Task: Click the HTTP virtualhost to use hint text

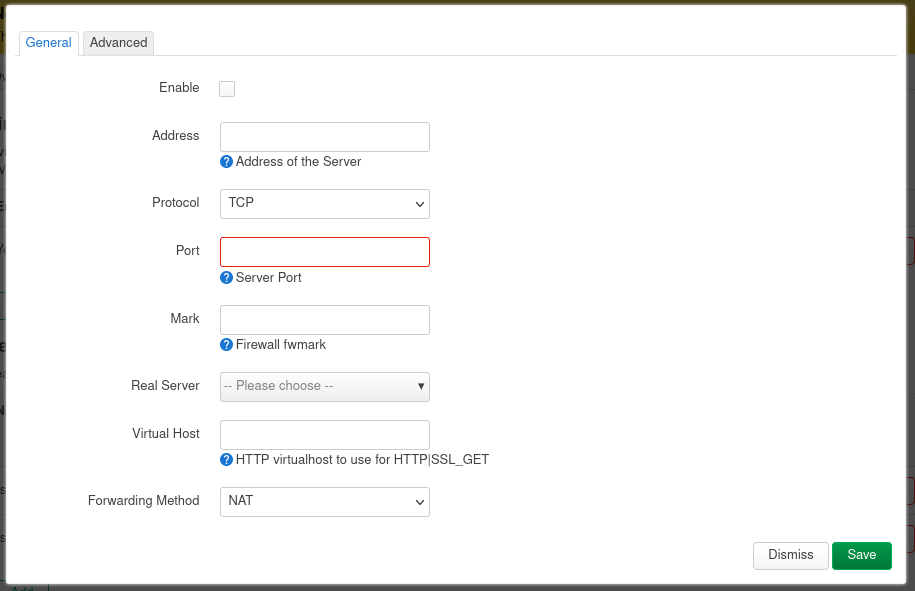Action: pos(362,460)
